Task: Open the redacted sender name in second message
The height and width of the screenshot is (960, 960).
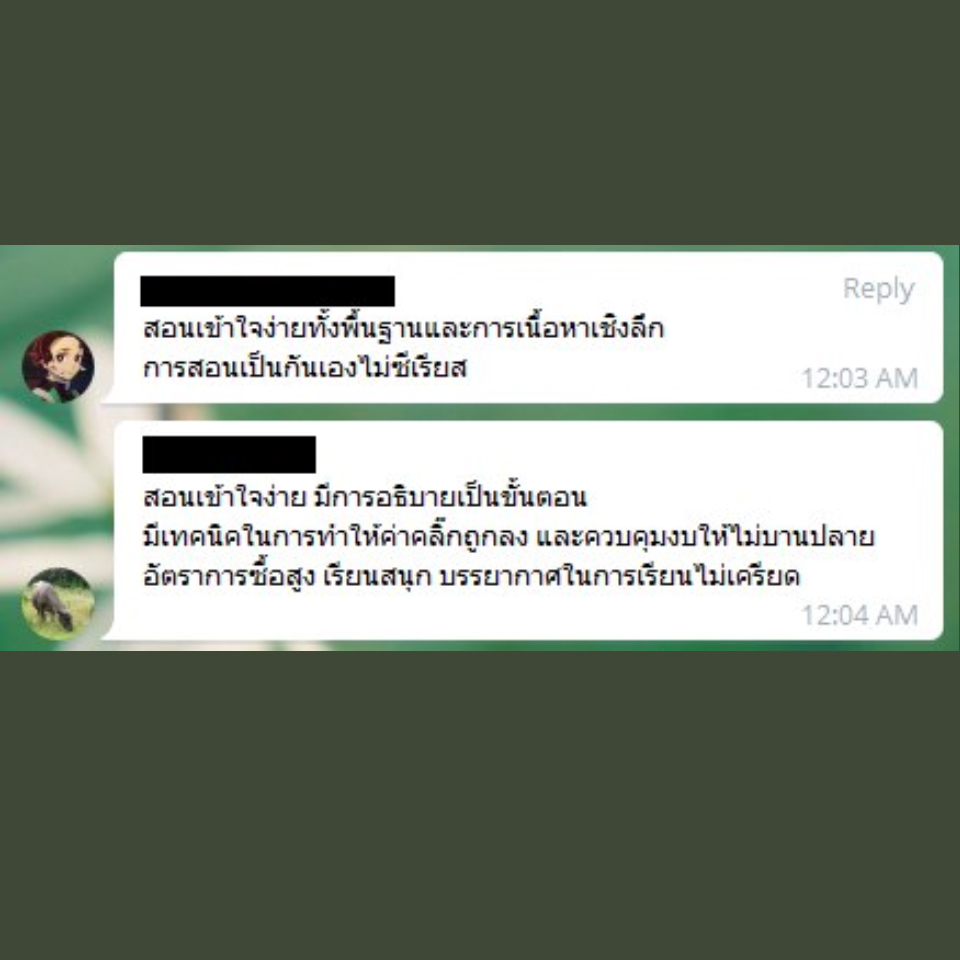Action: (x=229, y=454)
